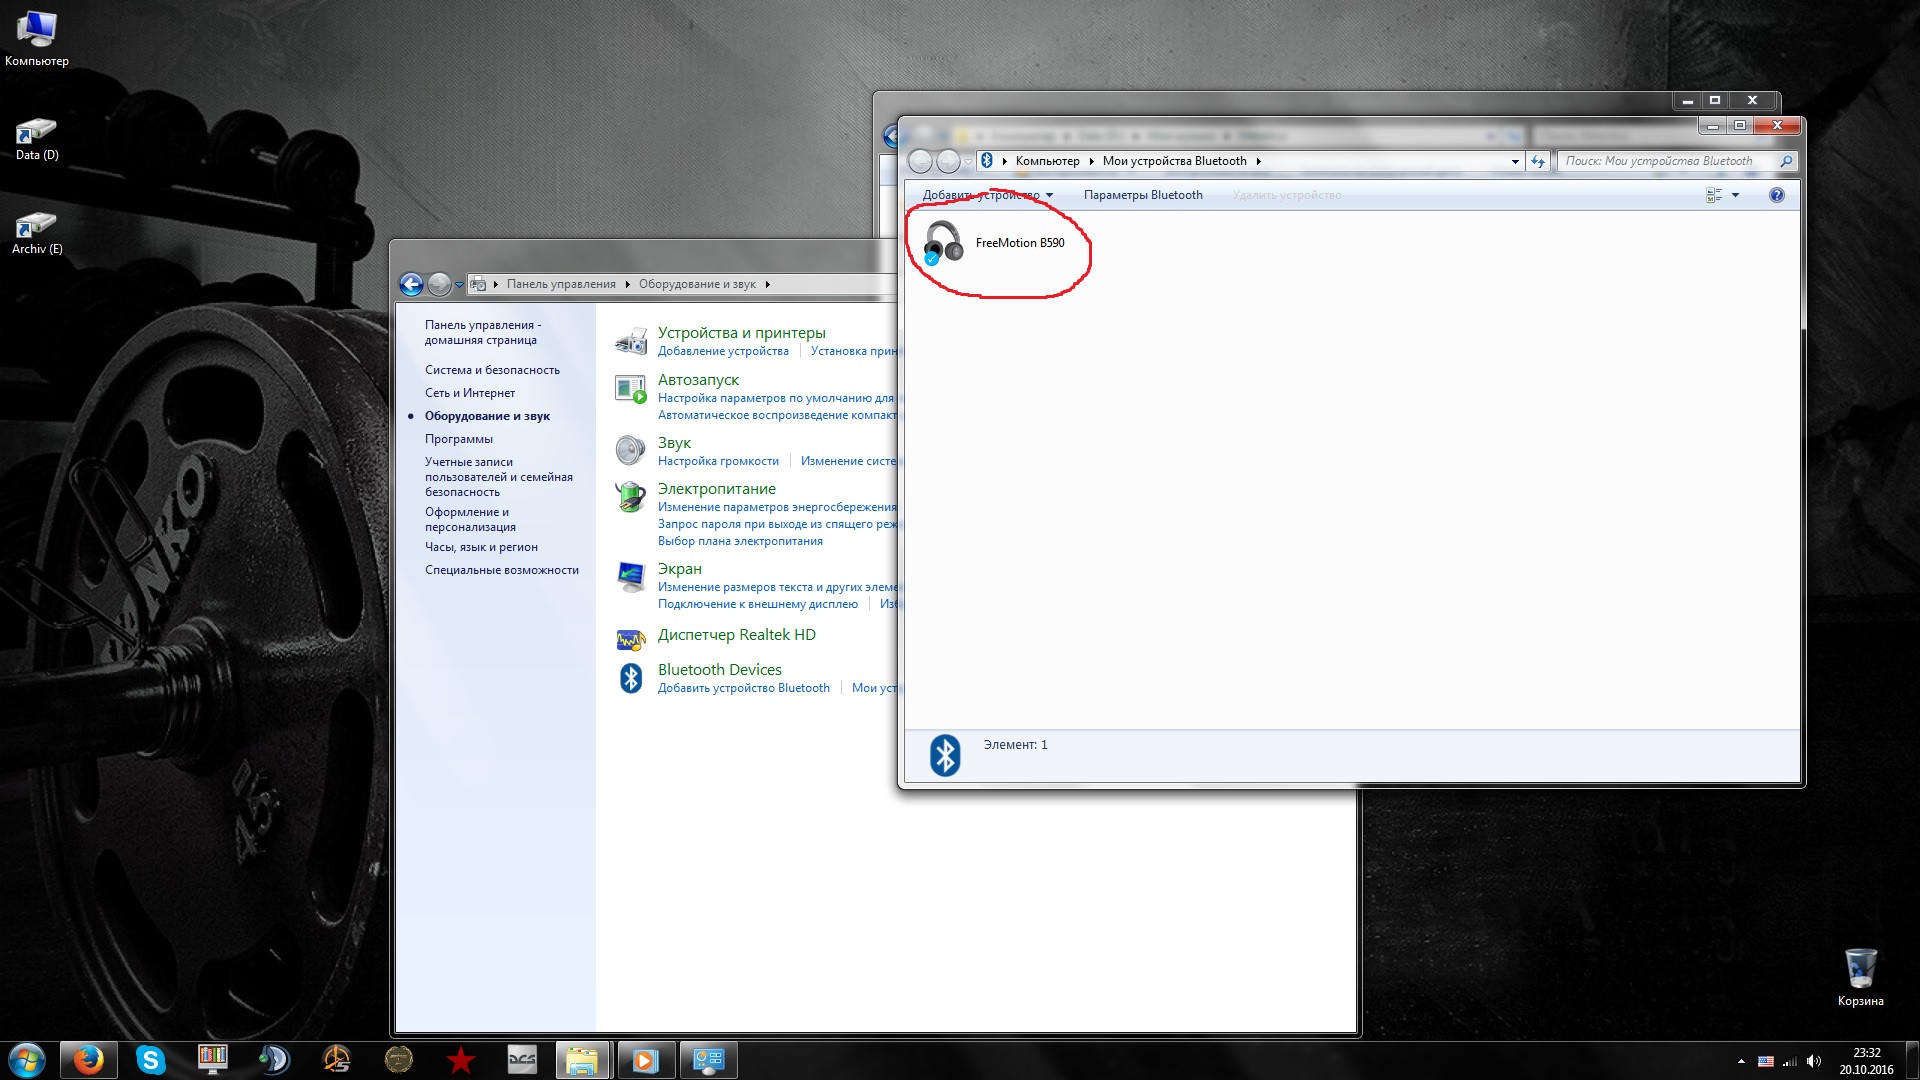The width and height of the screenshot is (1920, 1080).
Task: Expand the arrow after 'Панель управления' breadcrumb
Action: point(627,284)
